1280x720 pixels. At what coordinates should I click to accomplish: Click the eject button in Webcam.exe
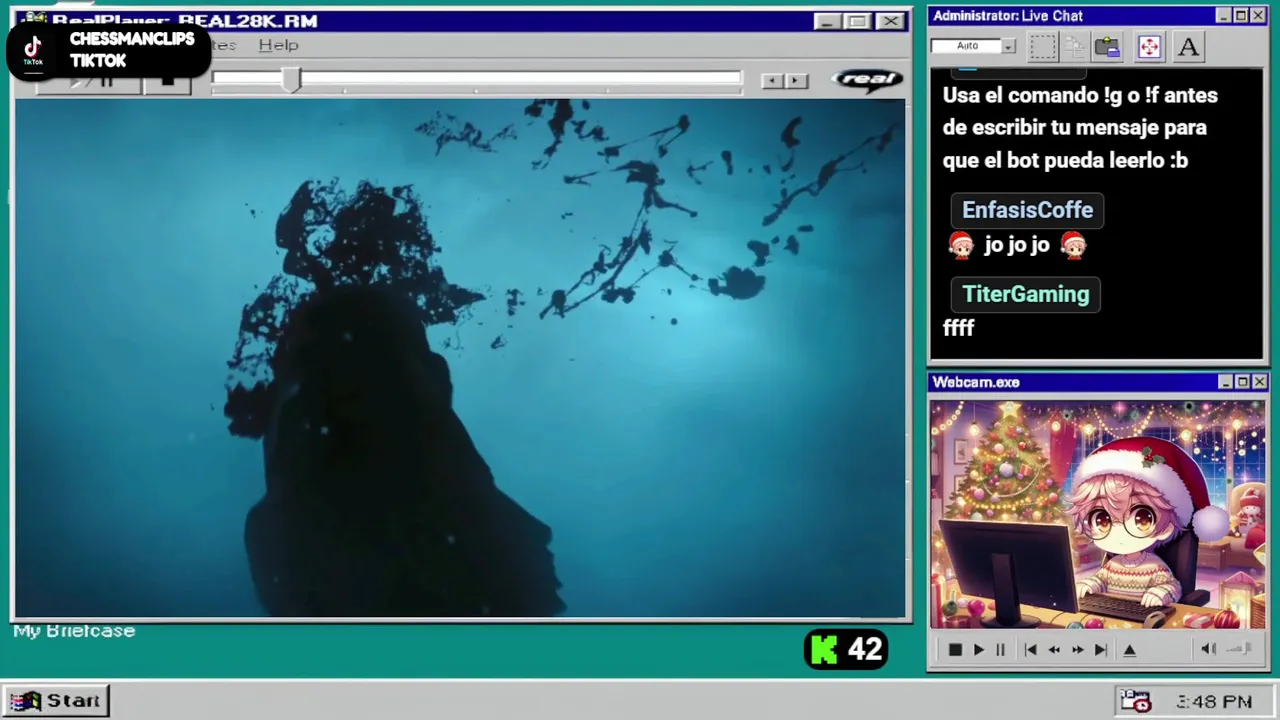(x=1130, y=650)
